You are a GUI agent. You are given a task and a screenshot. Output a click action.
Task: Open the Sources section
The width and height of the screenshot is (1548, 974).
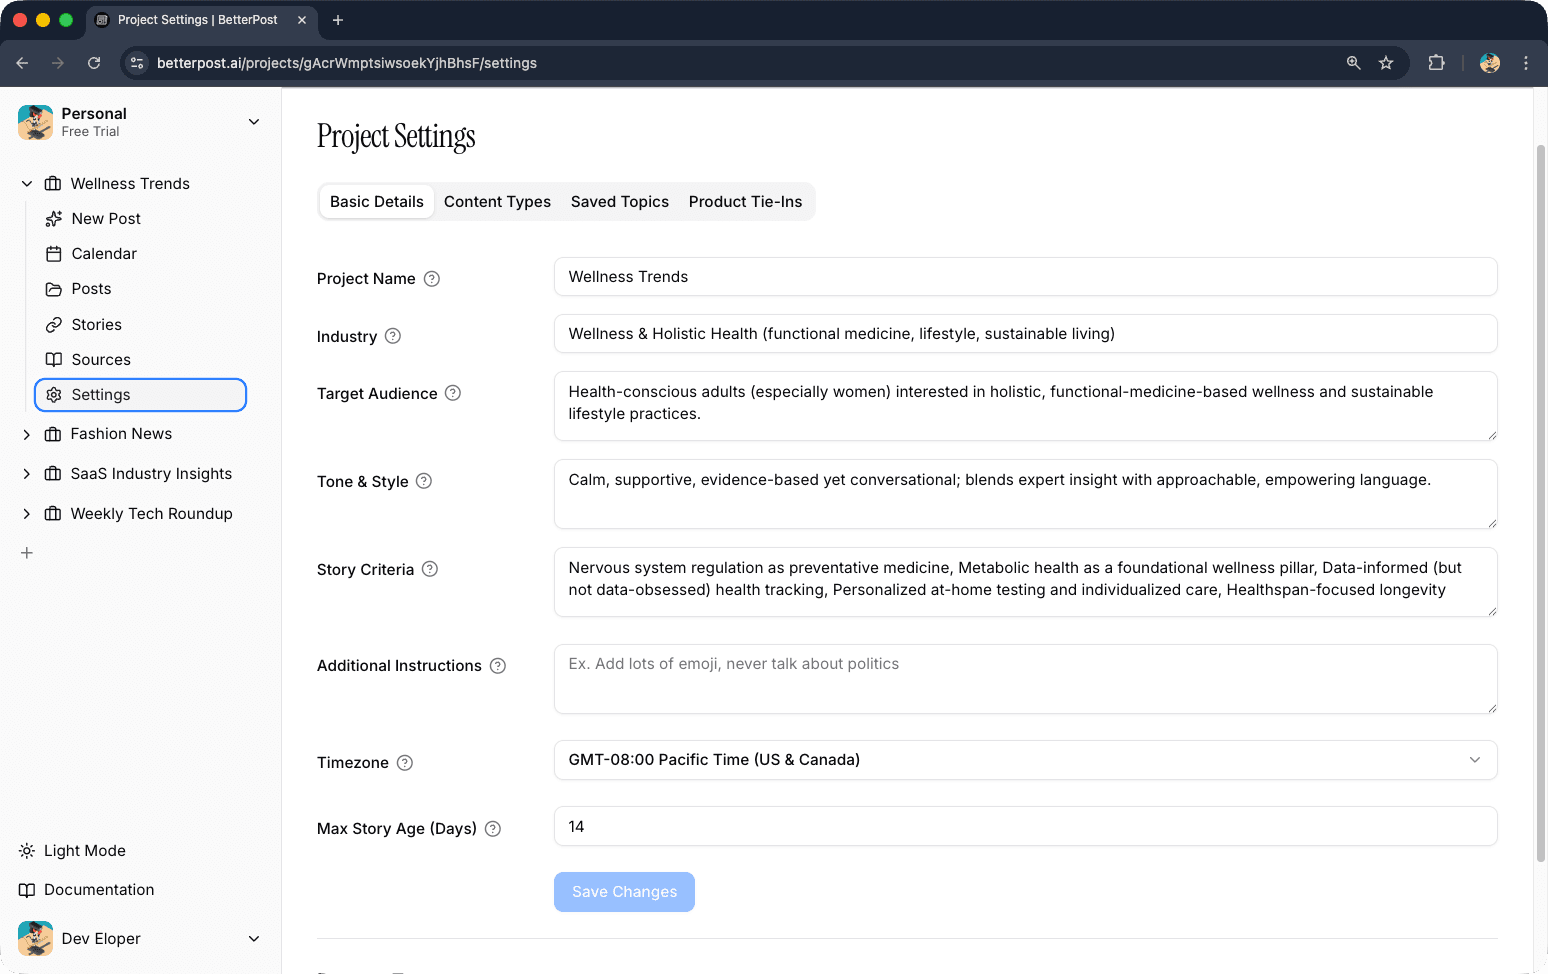[x=100, y=359]
